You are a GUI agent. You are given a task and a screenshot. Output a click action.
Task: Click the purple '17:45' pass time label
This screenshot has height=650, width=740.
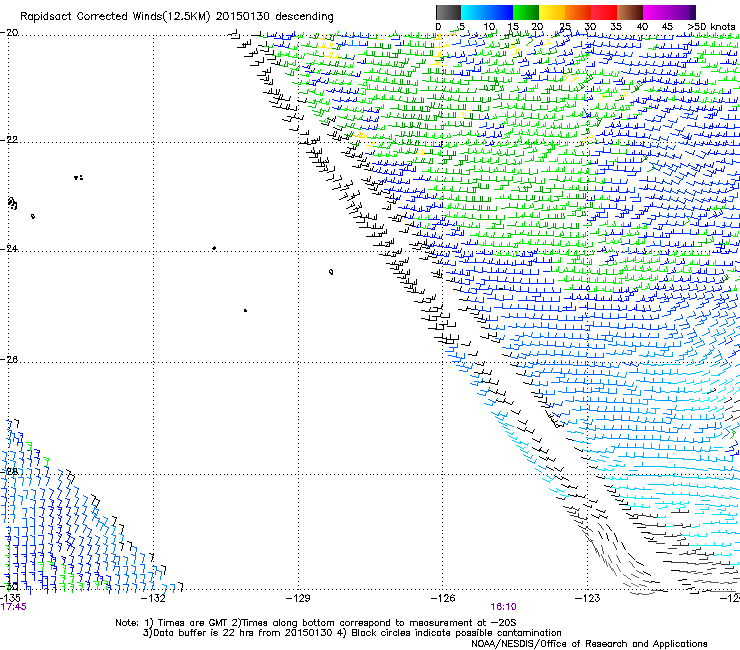pos(13,607)
